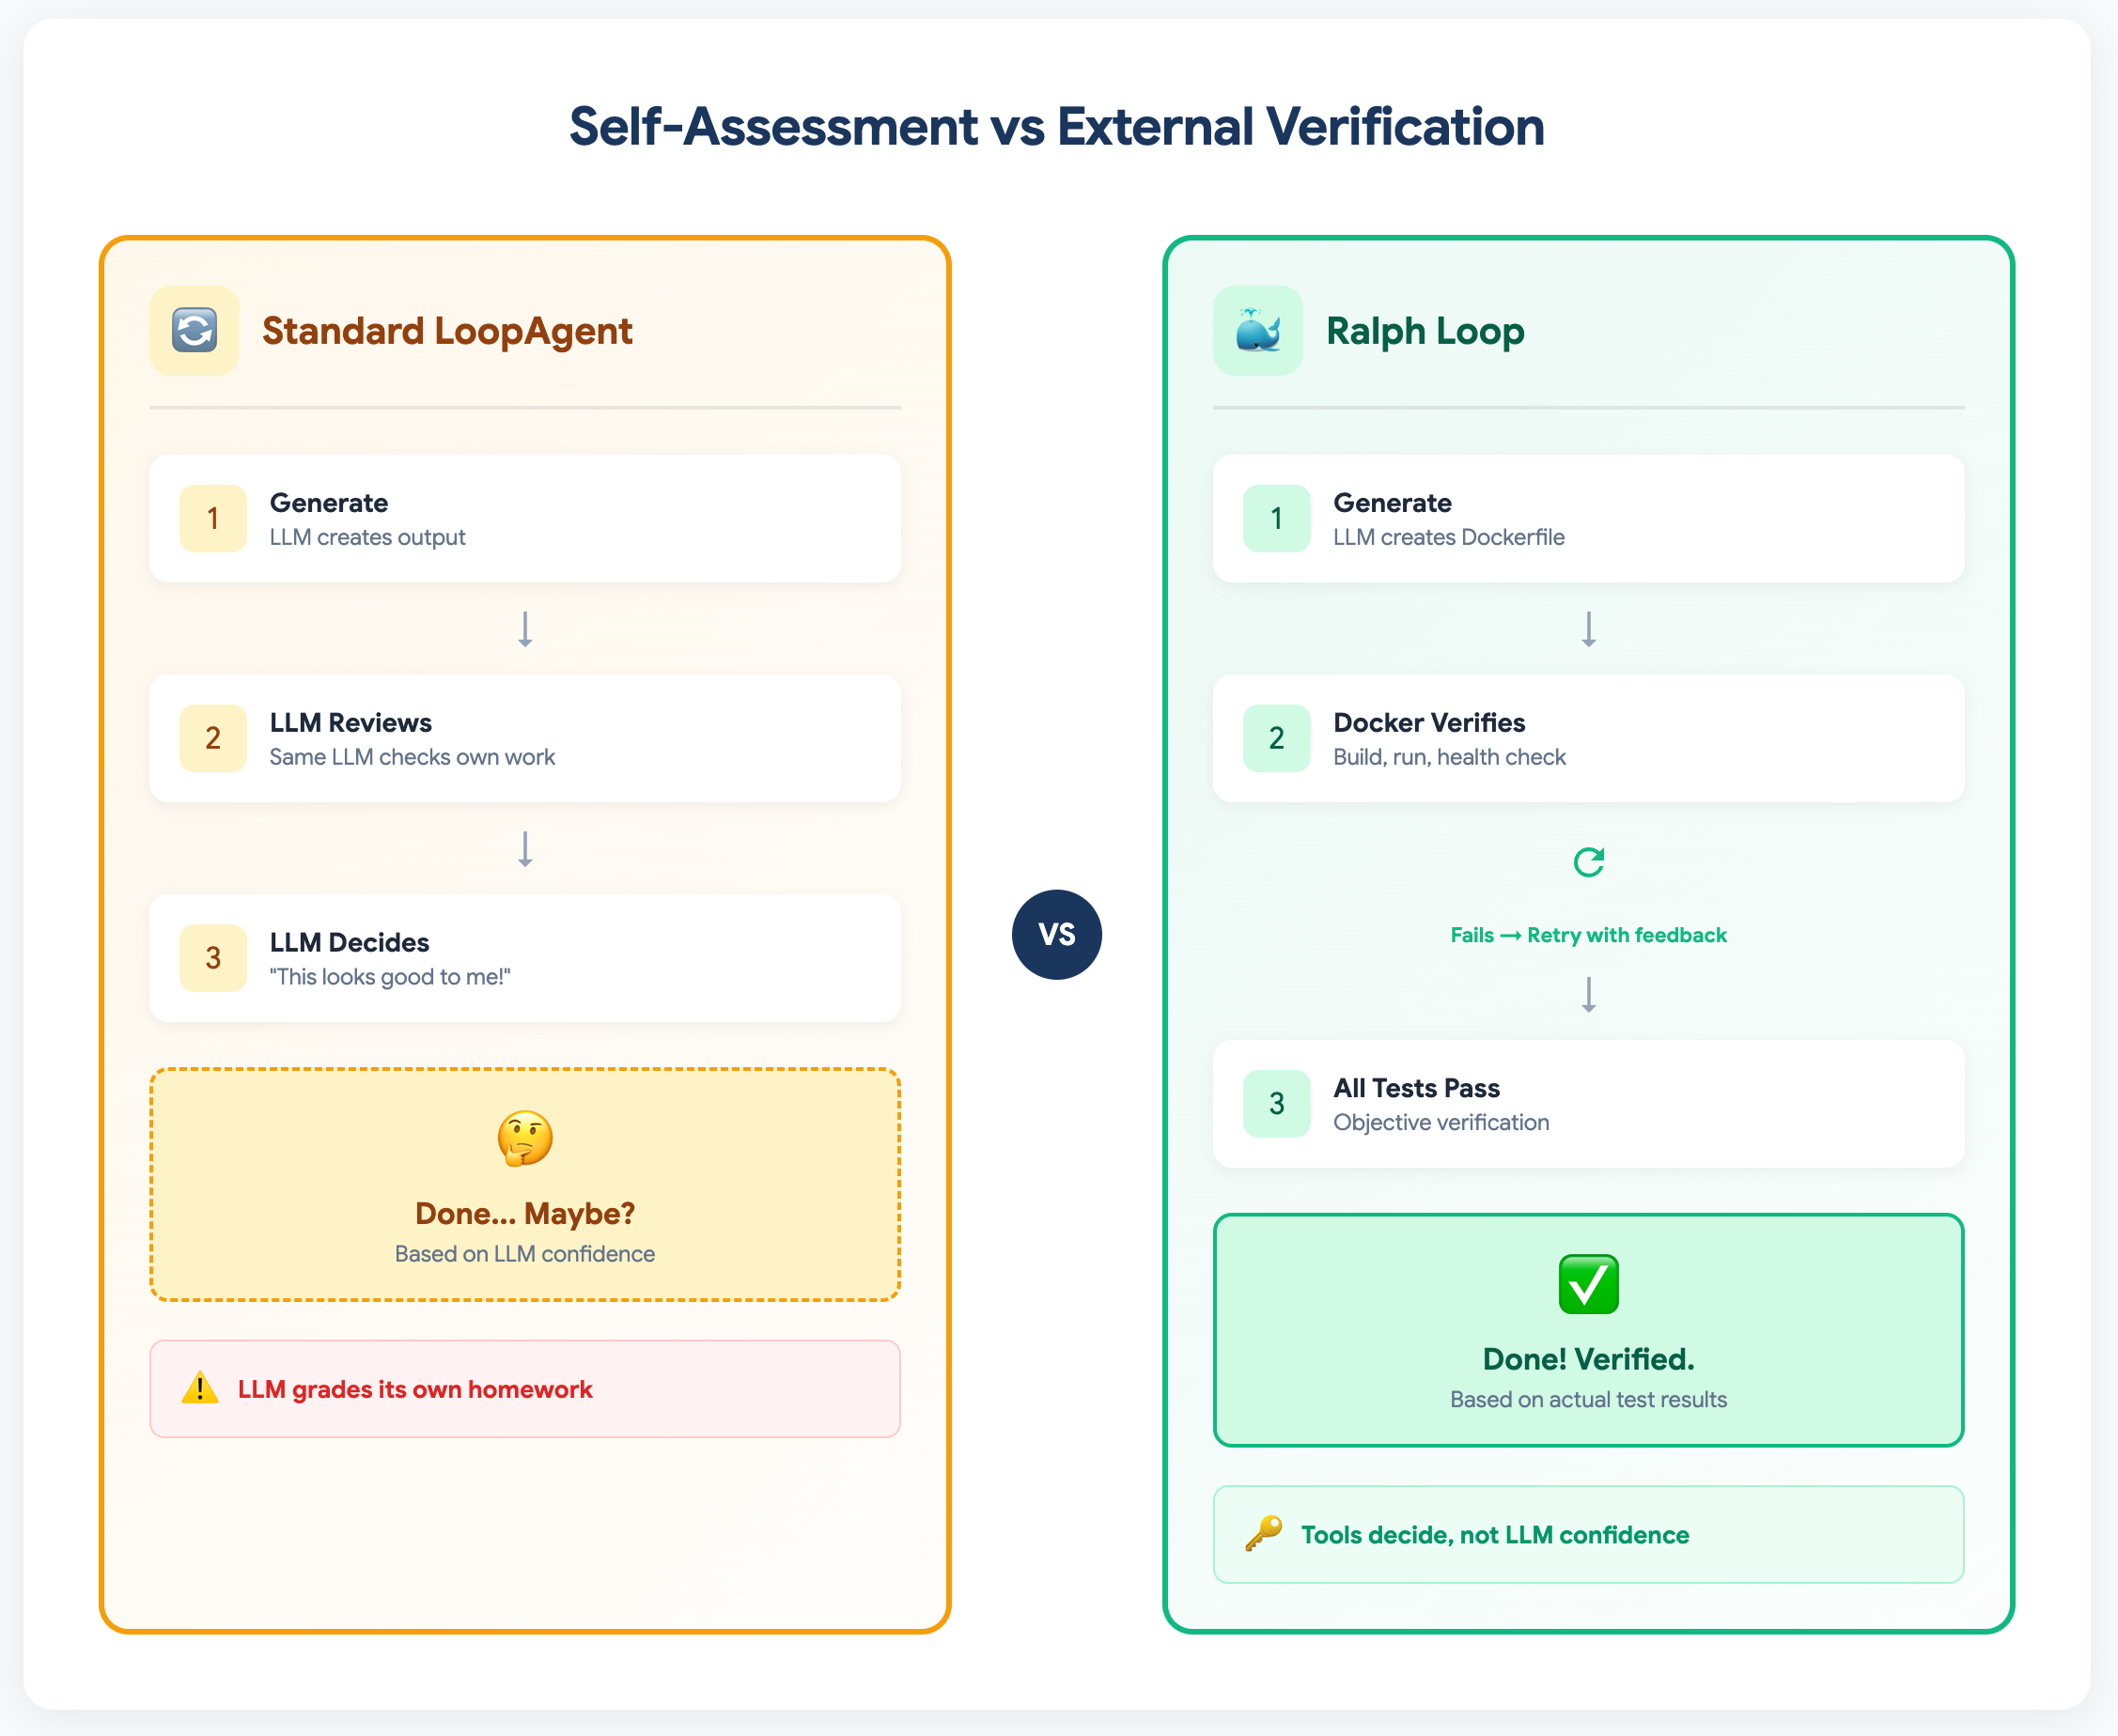Click the LLM grades its own homework banner

tap(524, 1389)
